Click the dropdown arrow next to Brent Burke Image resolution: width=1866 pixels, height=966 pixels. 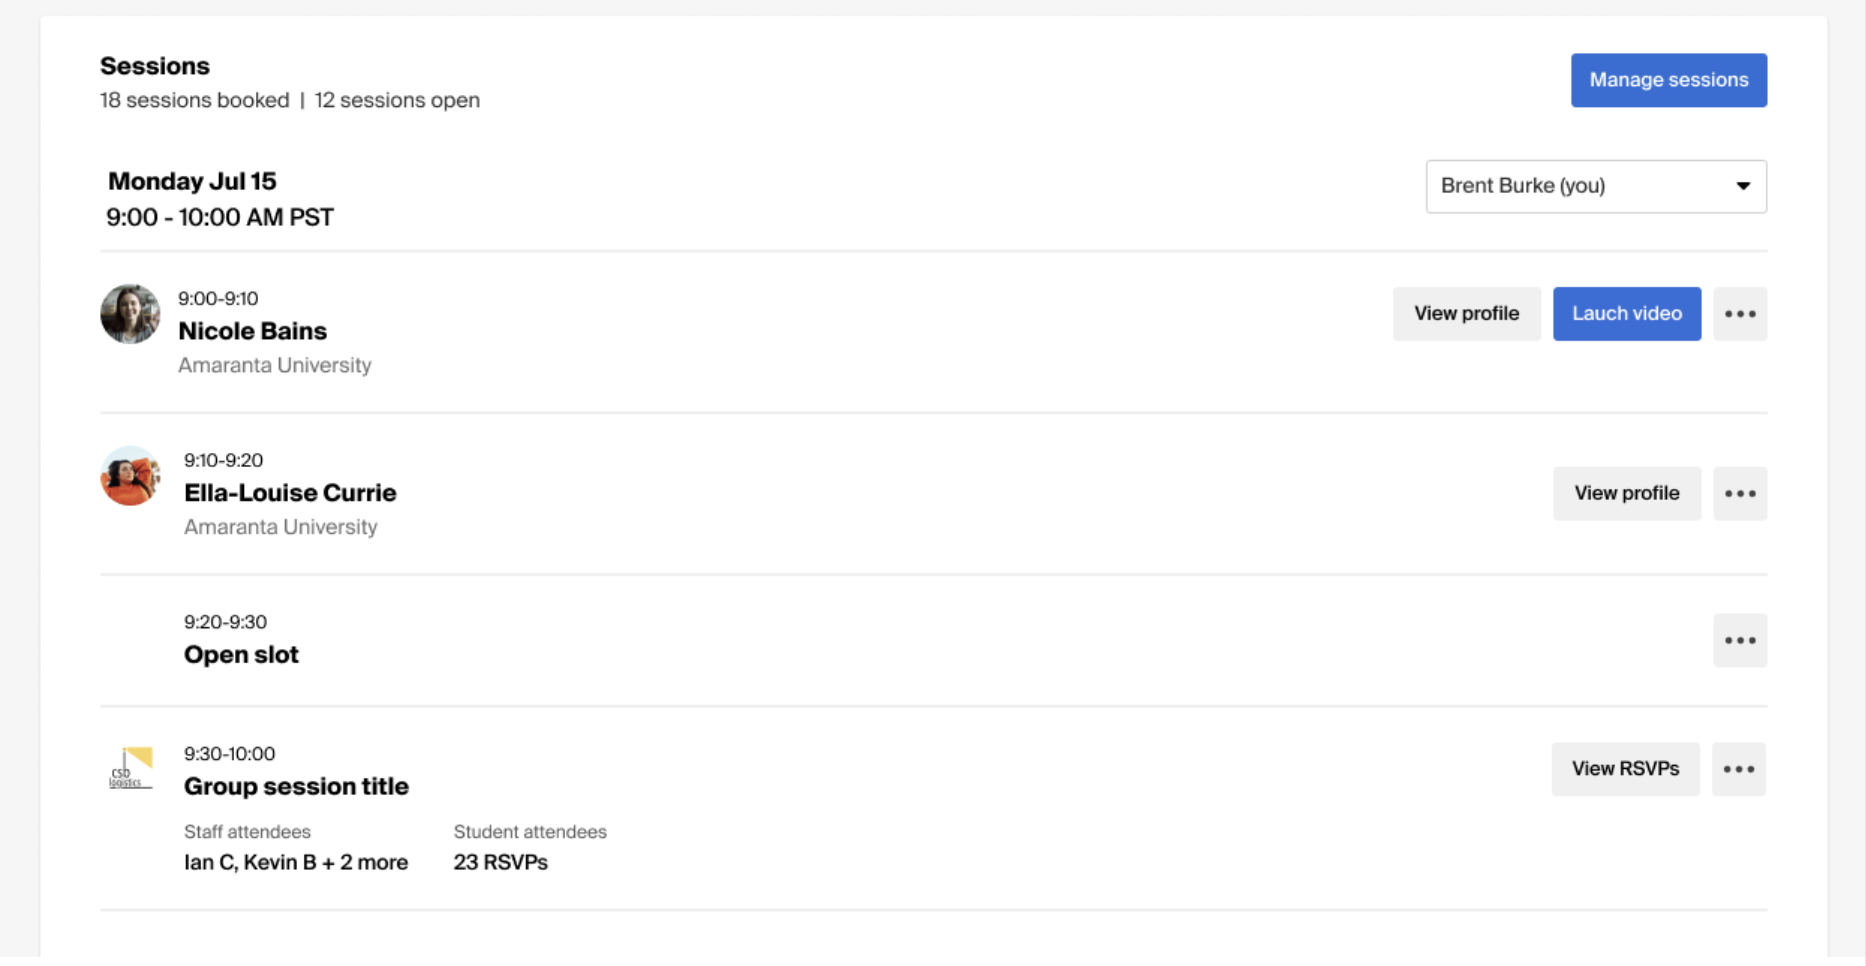point(1743,186)
